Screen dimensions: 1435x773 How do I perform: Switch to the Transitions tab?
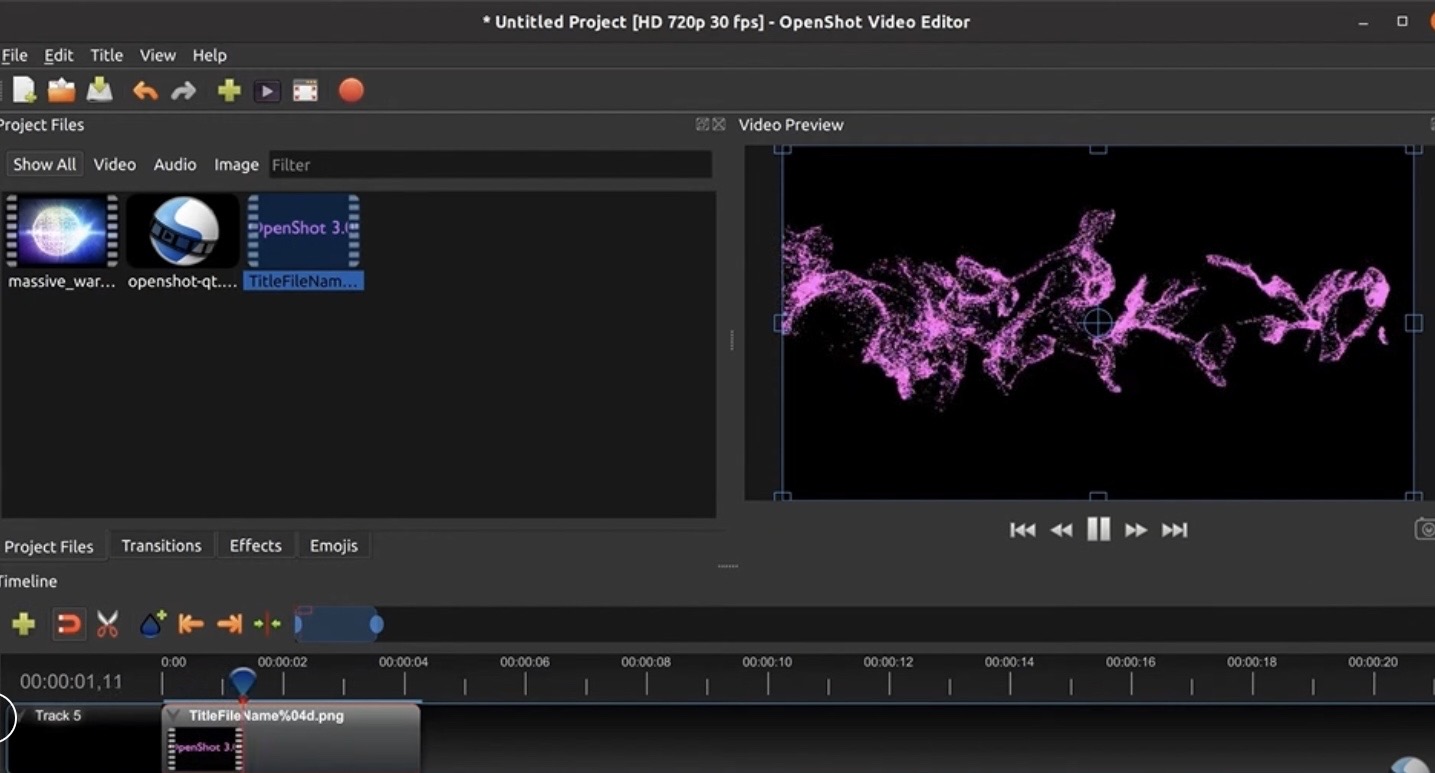pyautogui.click(x=161, y=545)
